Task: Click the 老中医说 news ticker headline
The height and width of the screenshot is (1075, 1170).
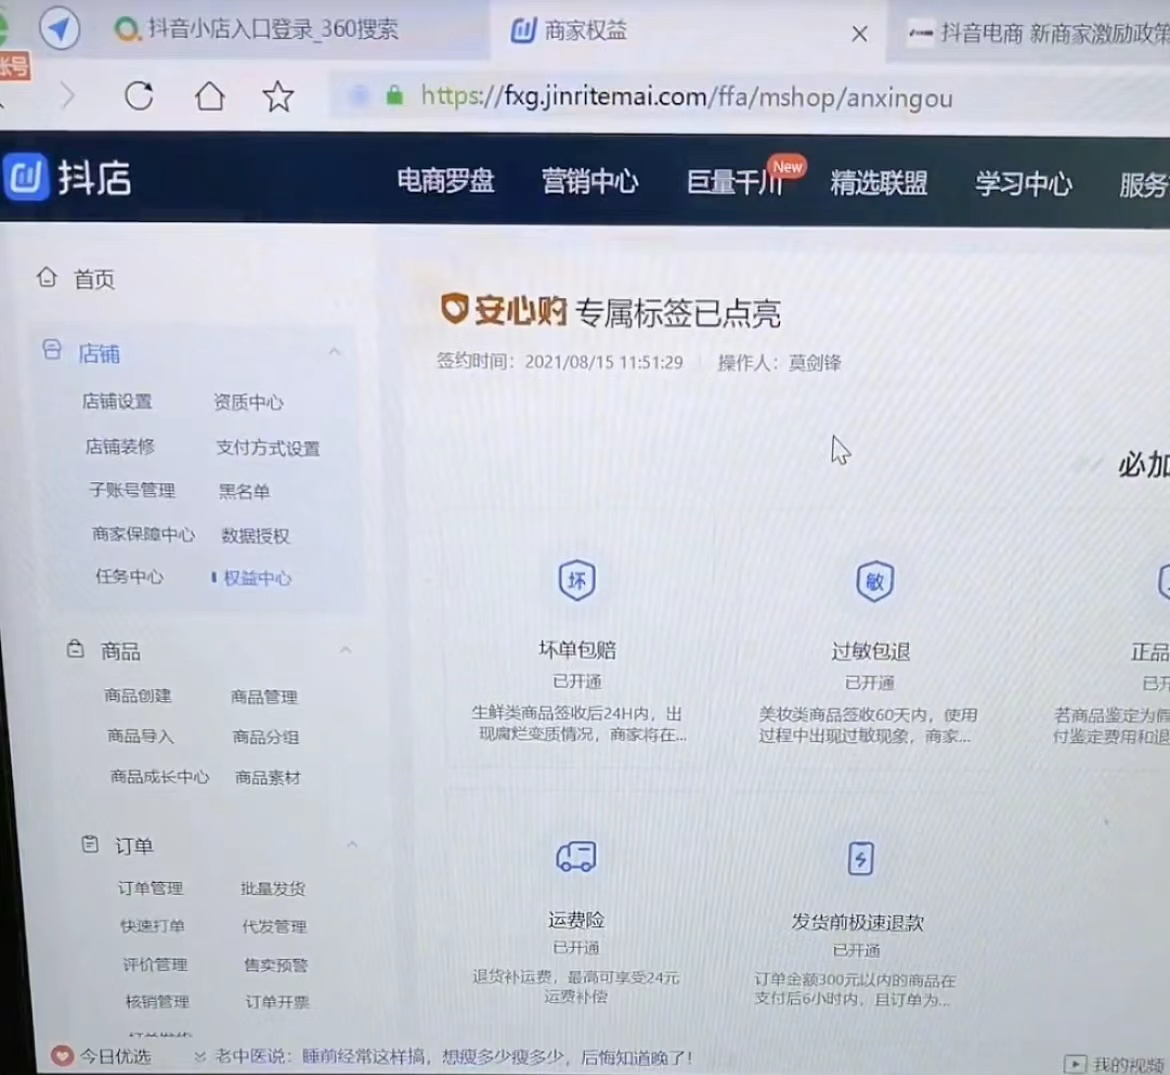Action: (454, 1057)
